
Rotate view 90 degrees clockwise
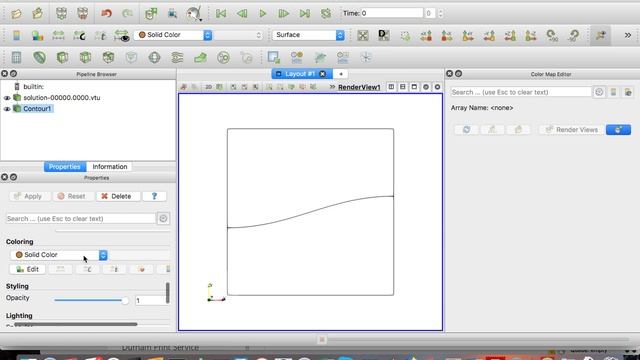tap(552, 36)
